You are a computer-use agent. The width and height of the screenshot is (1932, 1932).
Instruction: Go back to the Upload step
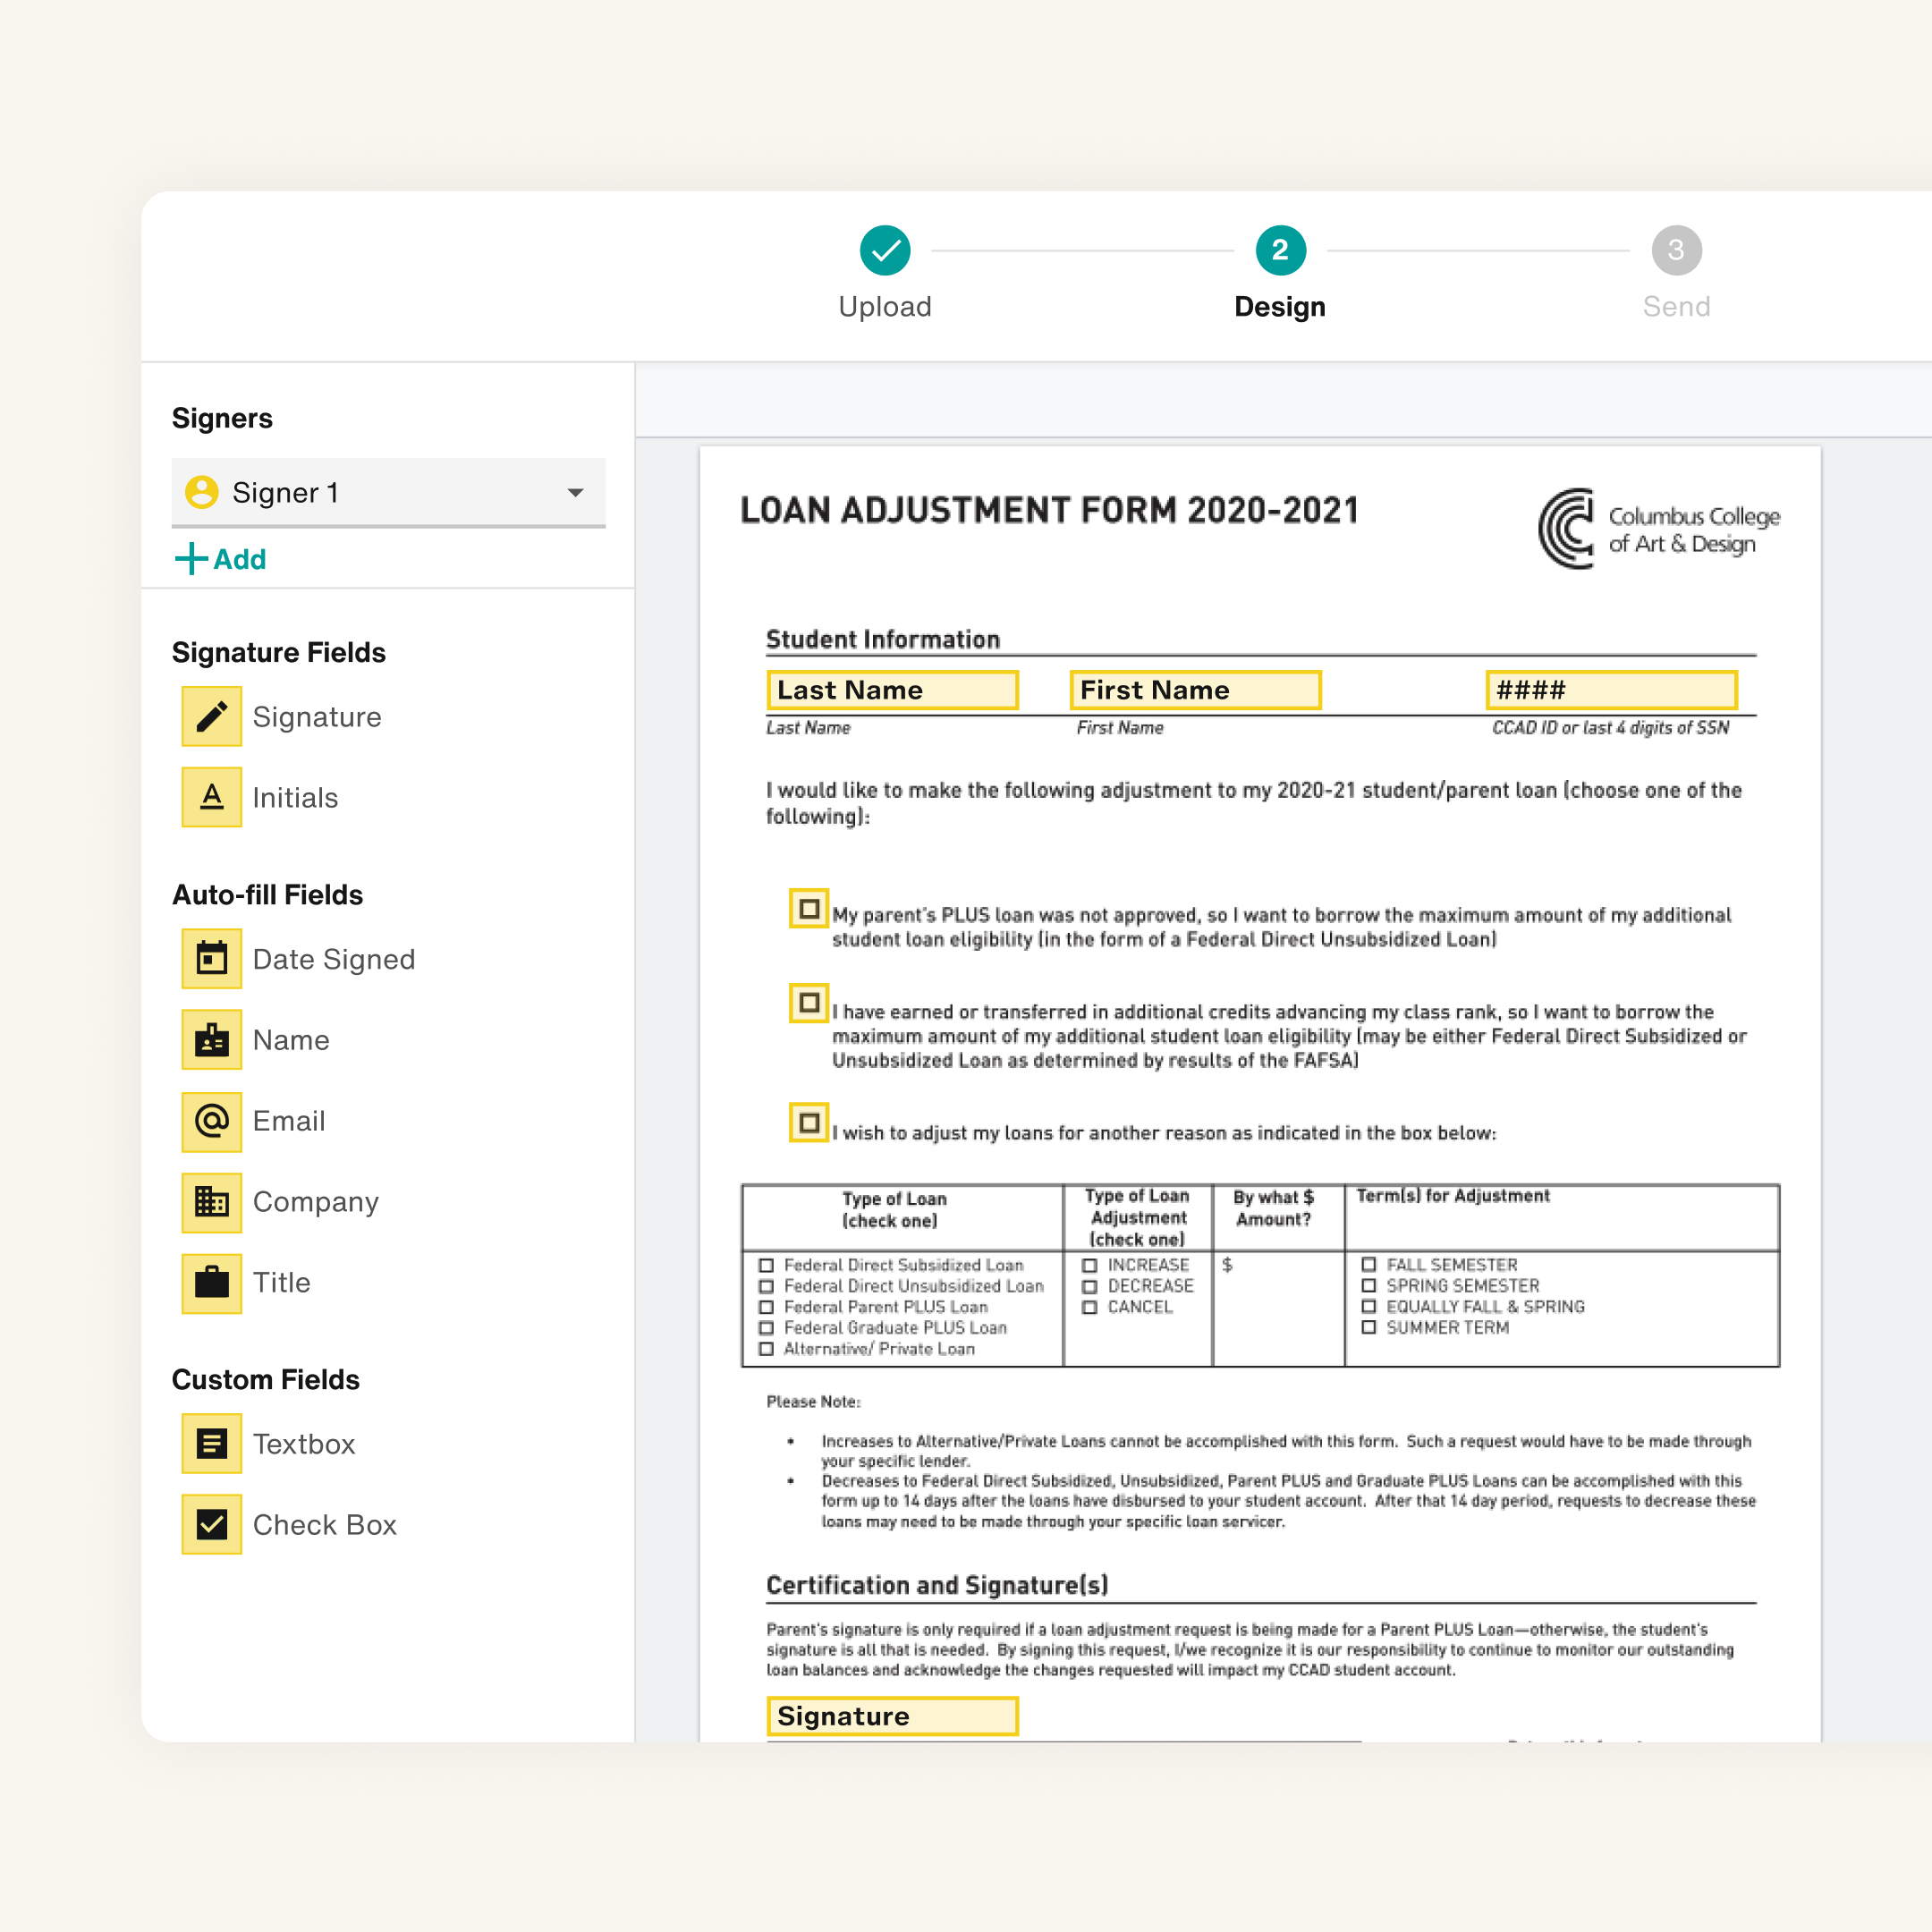click(884, 250)
